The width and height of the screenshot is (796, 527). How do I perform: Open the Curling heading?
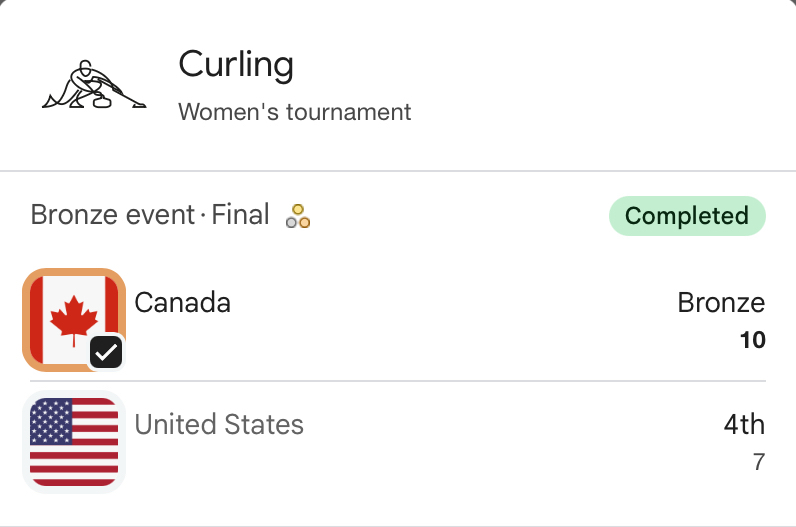236,65
